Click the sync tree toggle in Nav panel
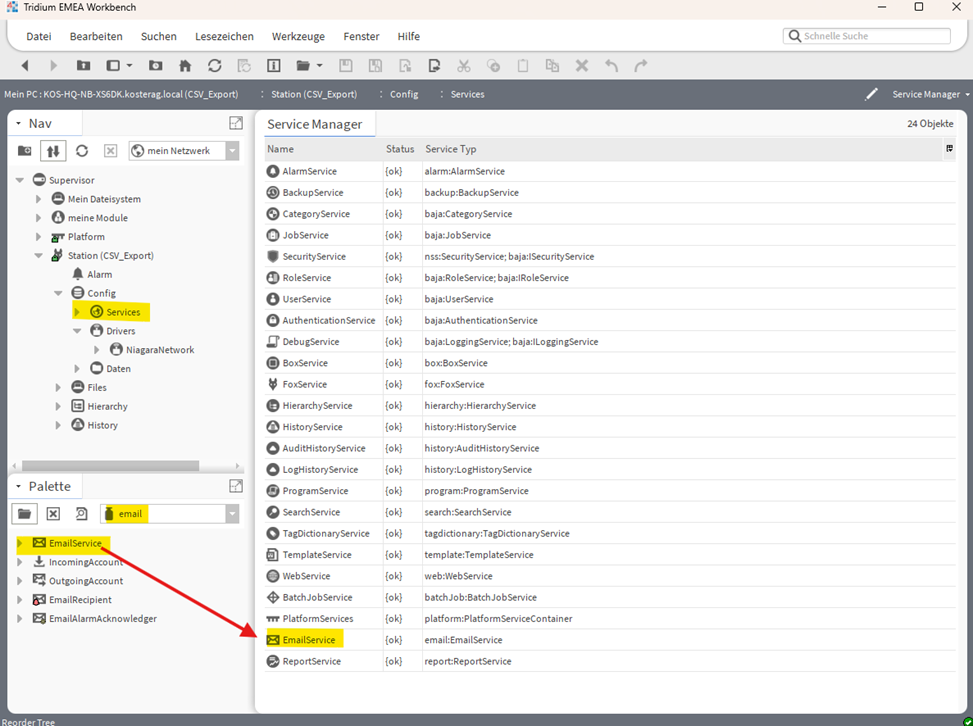Screen dimensions: 973x726 53,151
